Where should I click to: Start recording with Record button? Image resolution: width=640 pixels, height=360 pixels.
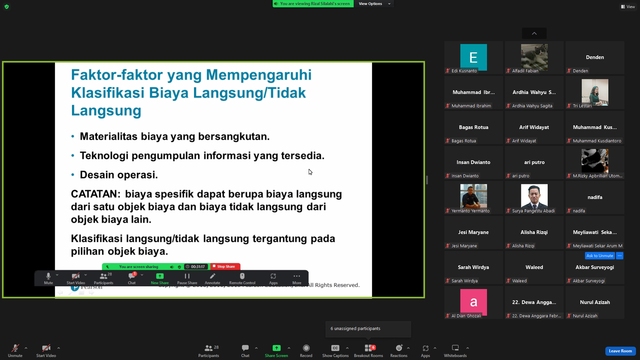(x=306, y=350)
